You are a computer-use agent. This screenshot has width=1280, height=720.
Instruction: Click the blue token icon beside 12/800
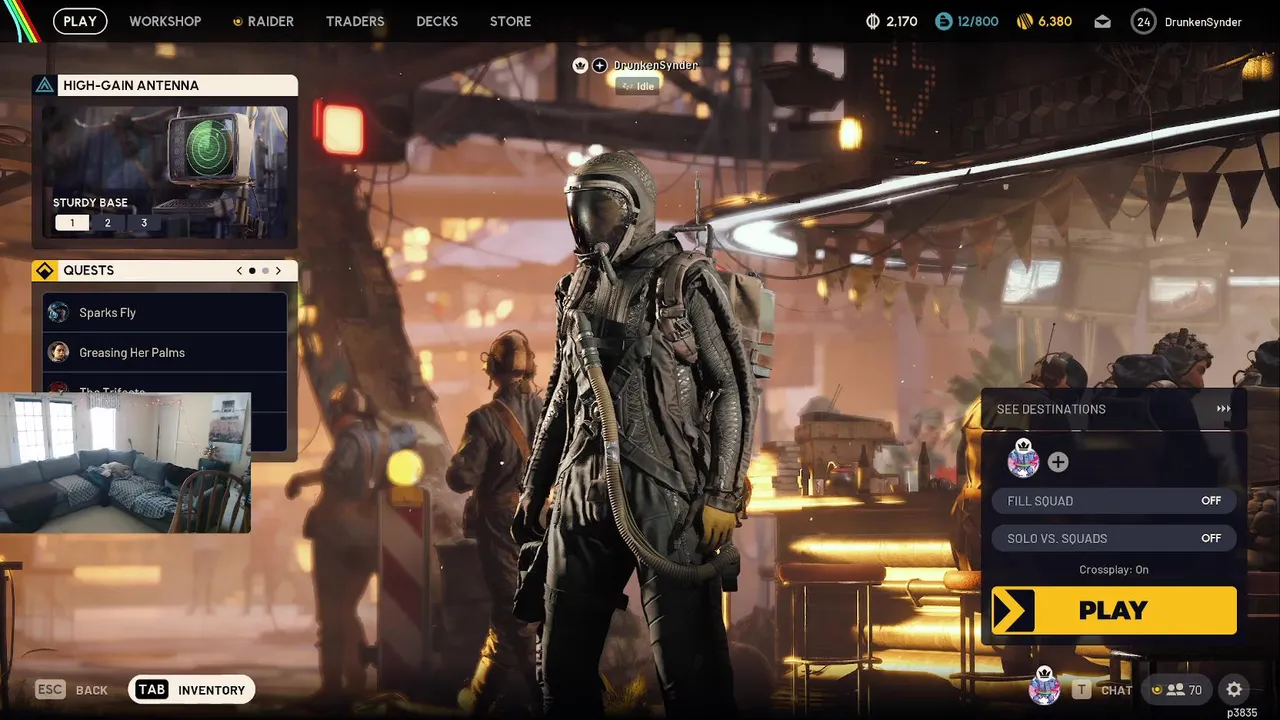(x=944, y=21)
